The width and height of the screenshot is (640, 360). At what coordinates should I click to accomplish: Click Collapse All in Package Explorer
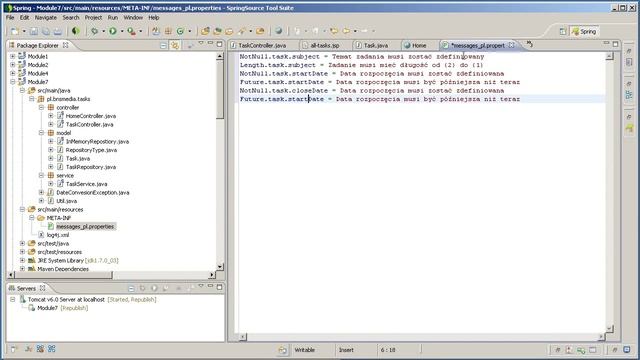[163, 45]
